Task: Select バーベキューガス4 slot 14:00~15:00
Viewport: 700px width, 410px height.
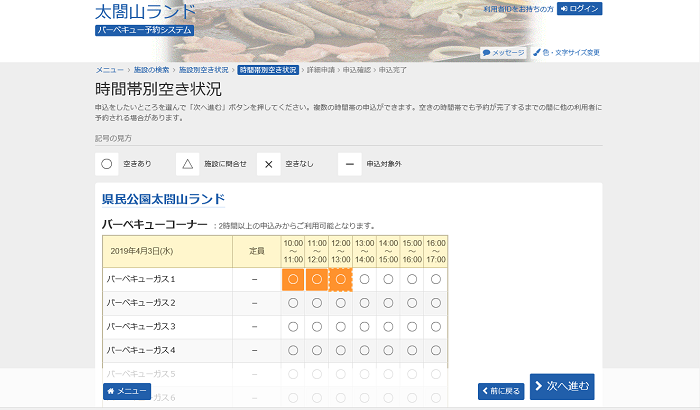Action: click(388, 351)
